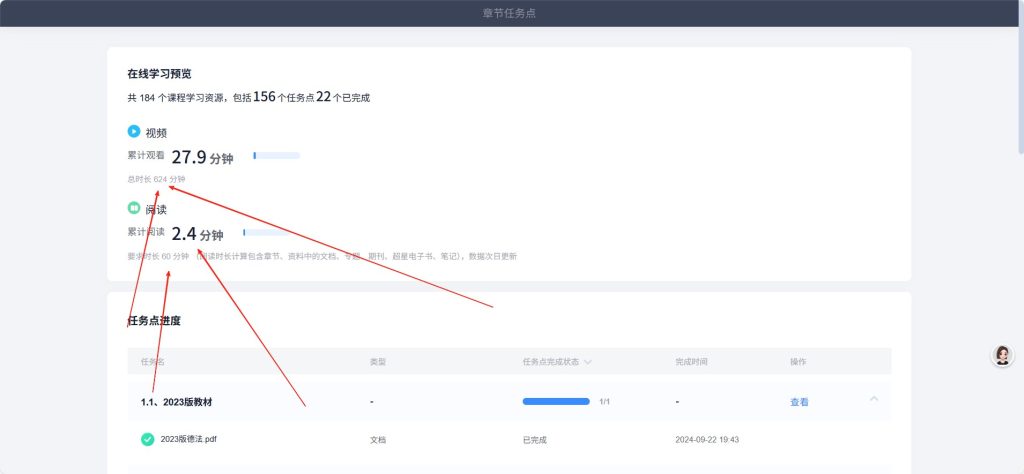Click the 2.4 分钟 reading value

[197, 234]
